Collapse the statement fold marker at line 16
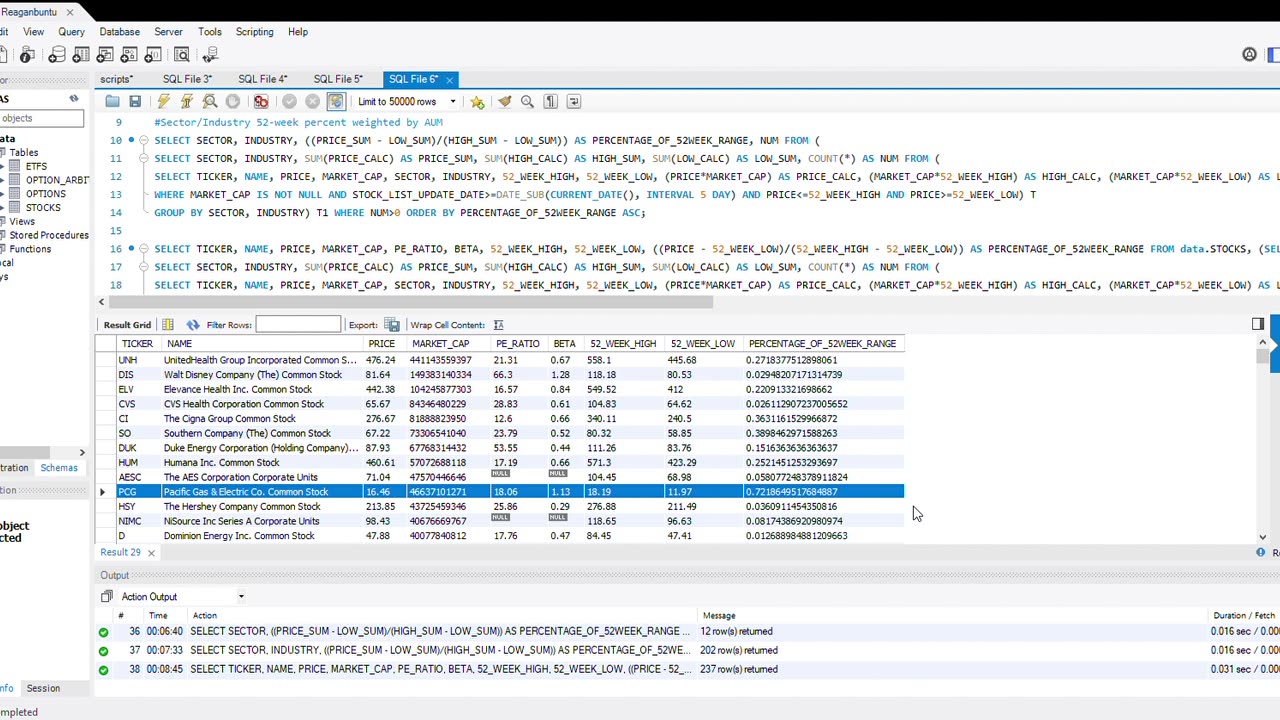Image resolution: width=1280 pixels, height=720 pixels. (143, 249)
